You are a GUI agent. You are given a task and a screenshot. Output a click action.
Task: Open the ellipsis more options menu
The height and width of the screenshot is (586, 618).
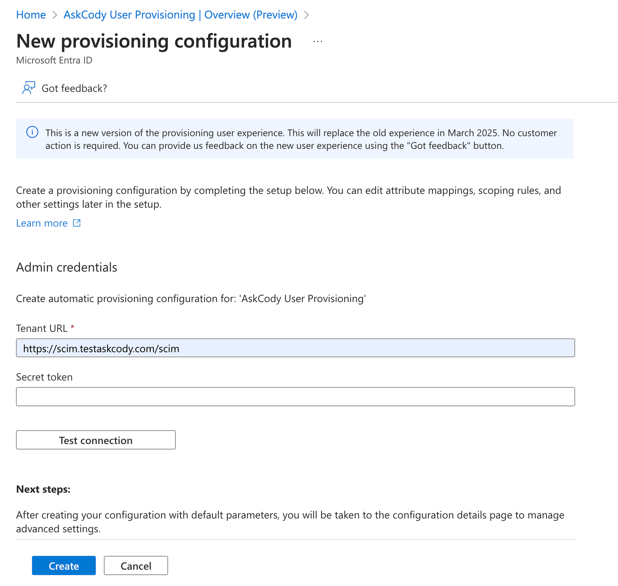318,41
